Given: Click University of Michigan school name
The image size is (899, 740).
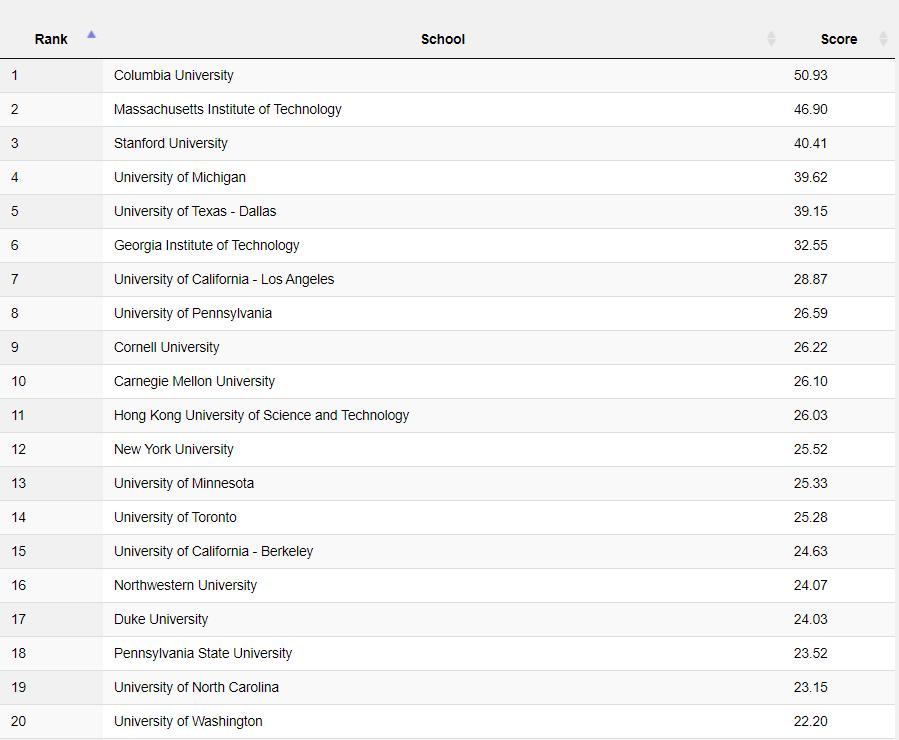Looking at the screenshot, I should tap(180, 177).
